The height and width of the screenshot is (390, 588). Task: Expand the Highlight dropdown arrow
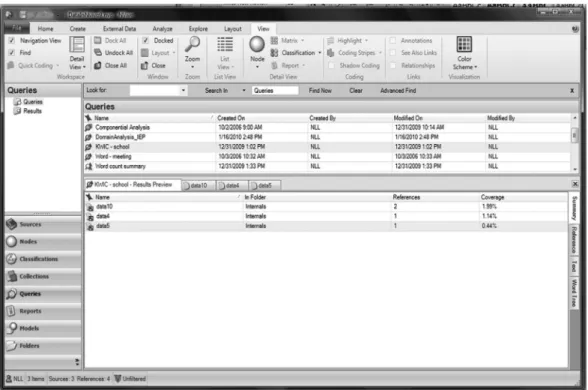tap(366, 40)
